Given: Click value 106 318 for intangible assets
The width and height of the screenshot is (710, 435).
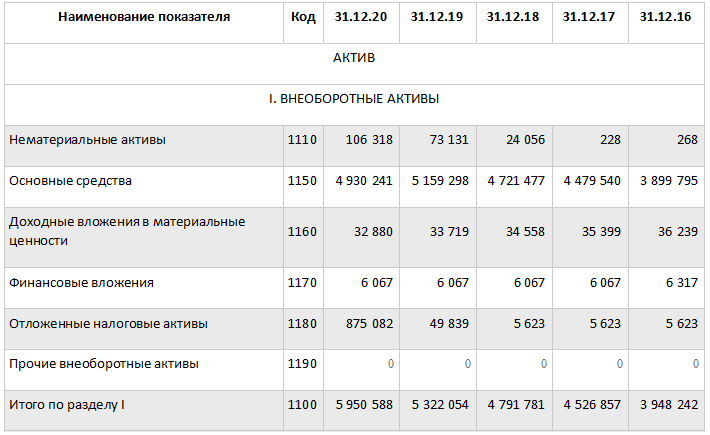Looking at the screenshot, I should [369, 140].
